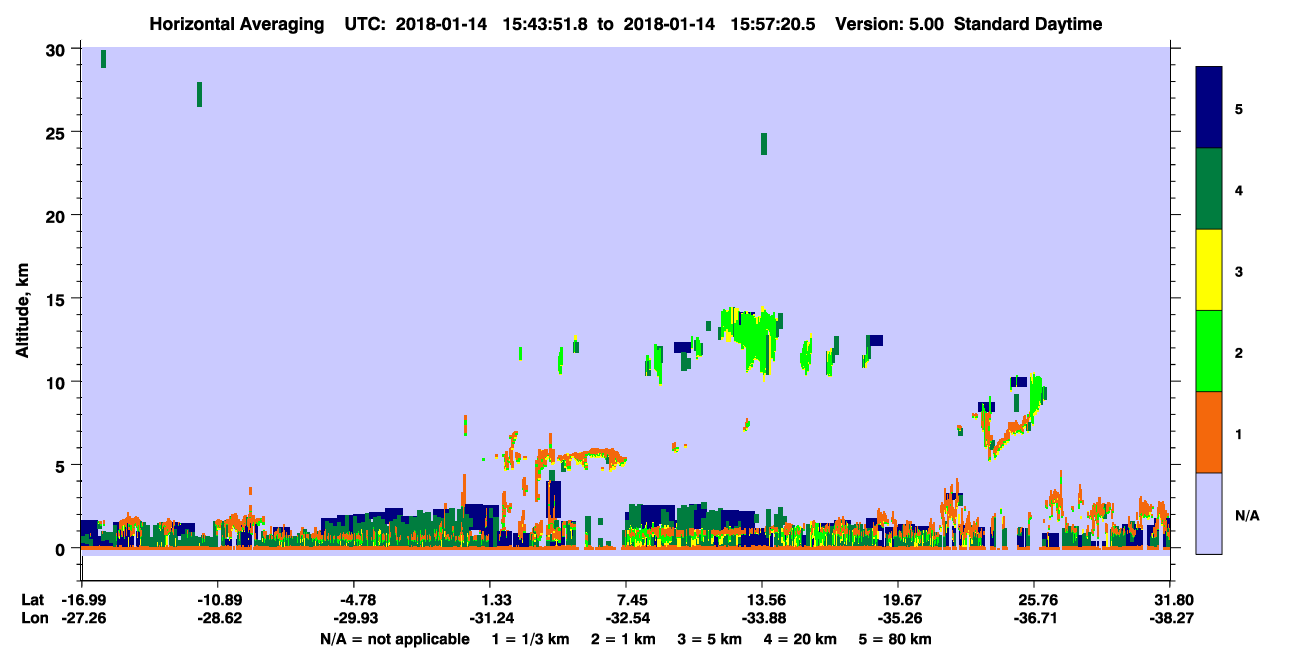Click the dark green colorbar segment labeled 4
The height and width of the screenshot is (667, 1300).
[1209, 189]
